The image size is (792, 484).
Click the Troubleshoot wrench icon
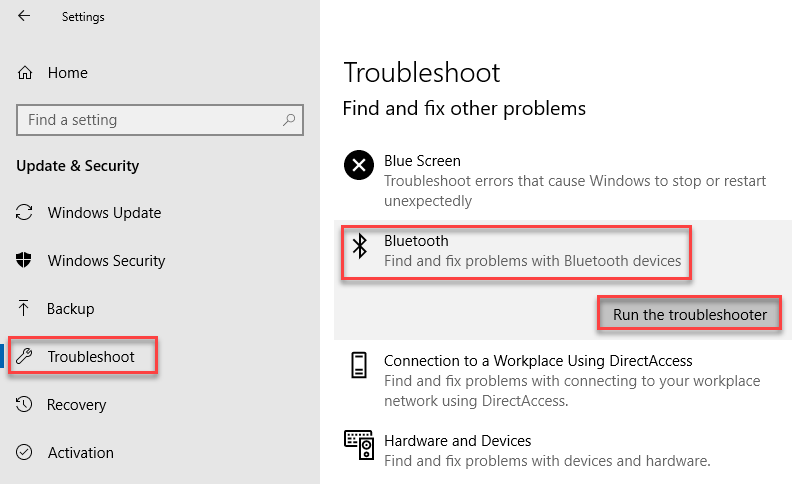pyautogui.click(x=24, y=356)
